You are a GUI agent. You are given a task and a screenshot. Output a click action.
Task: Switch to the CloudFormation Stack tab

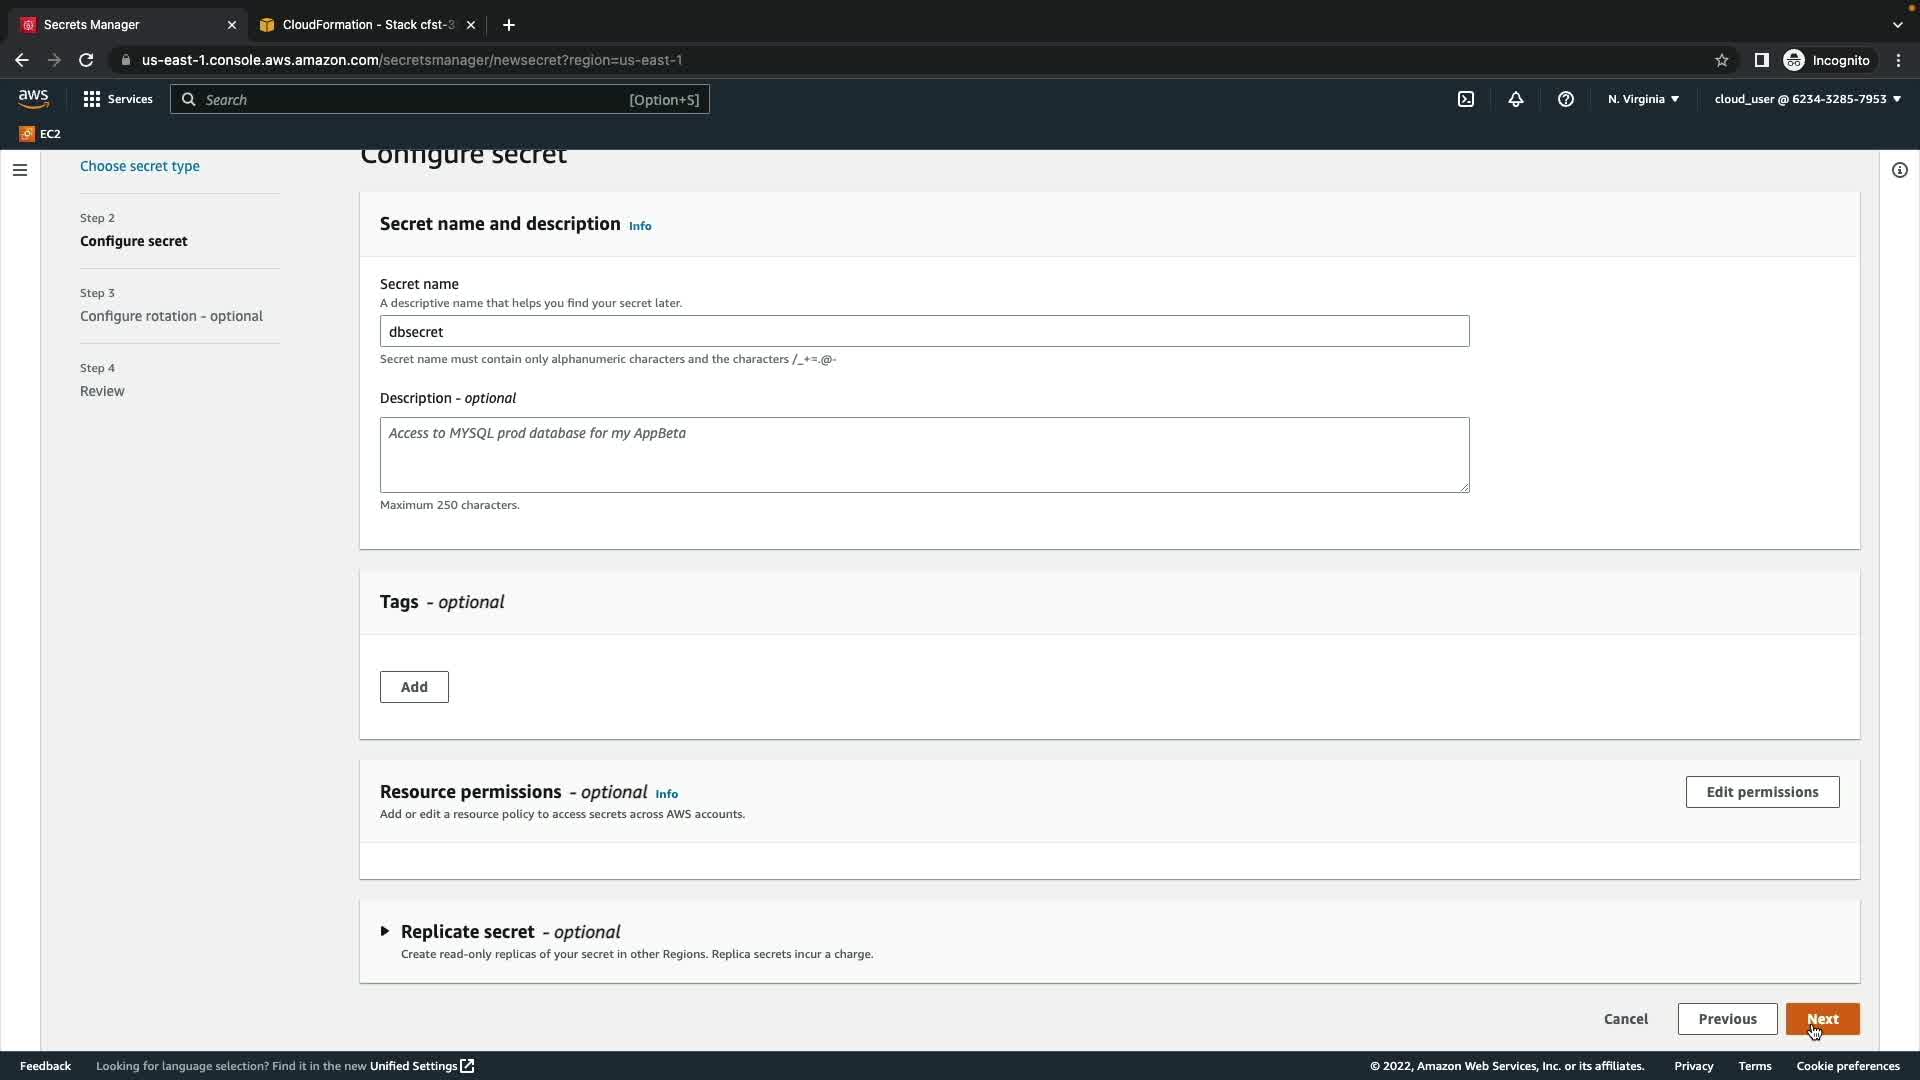tap(366, 25)
